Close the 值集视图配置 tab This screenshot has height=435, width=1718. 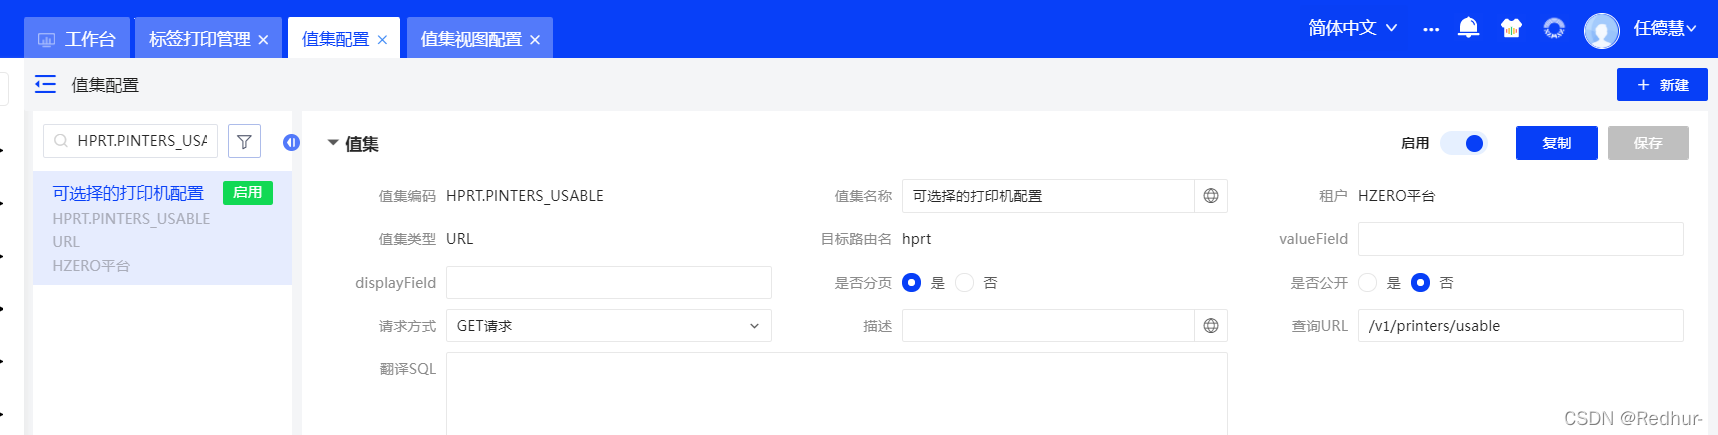point(535,40)
